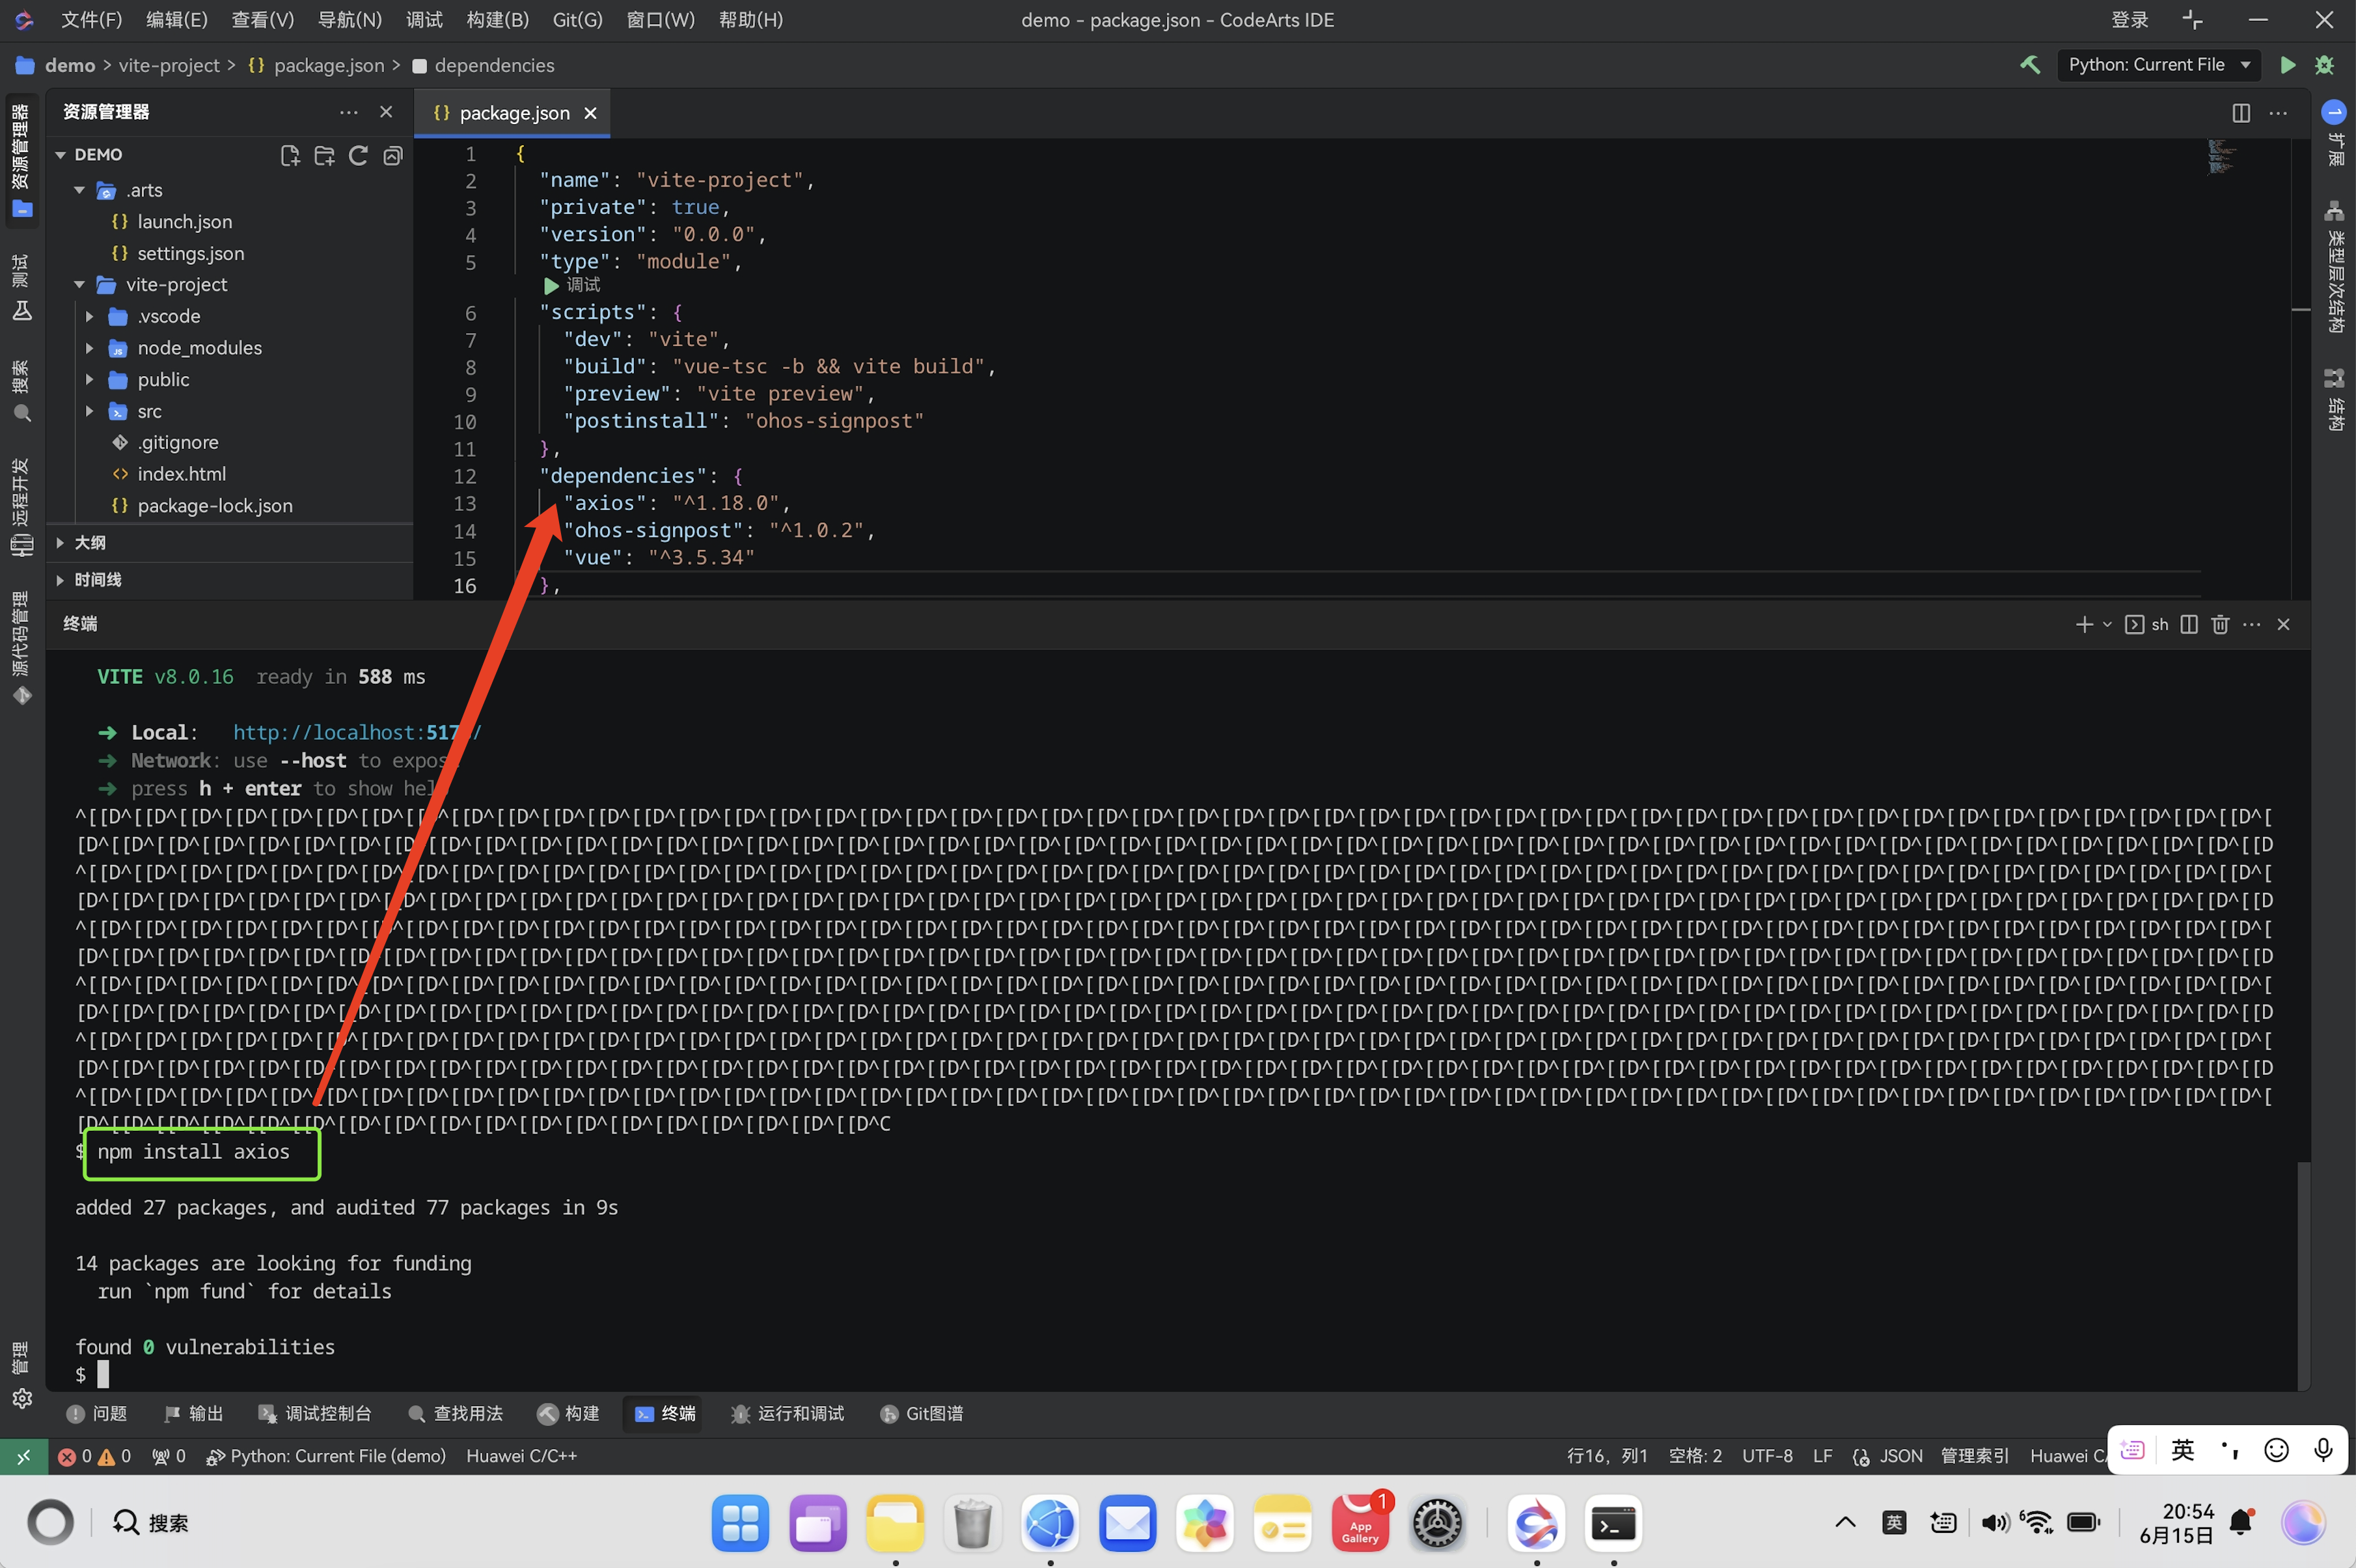Open the Build menu (构建)

point(497,20)
